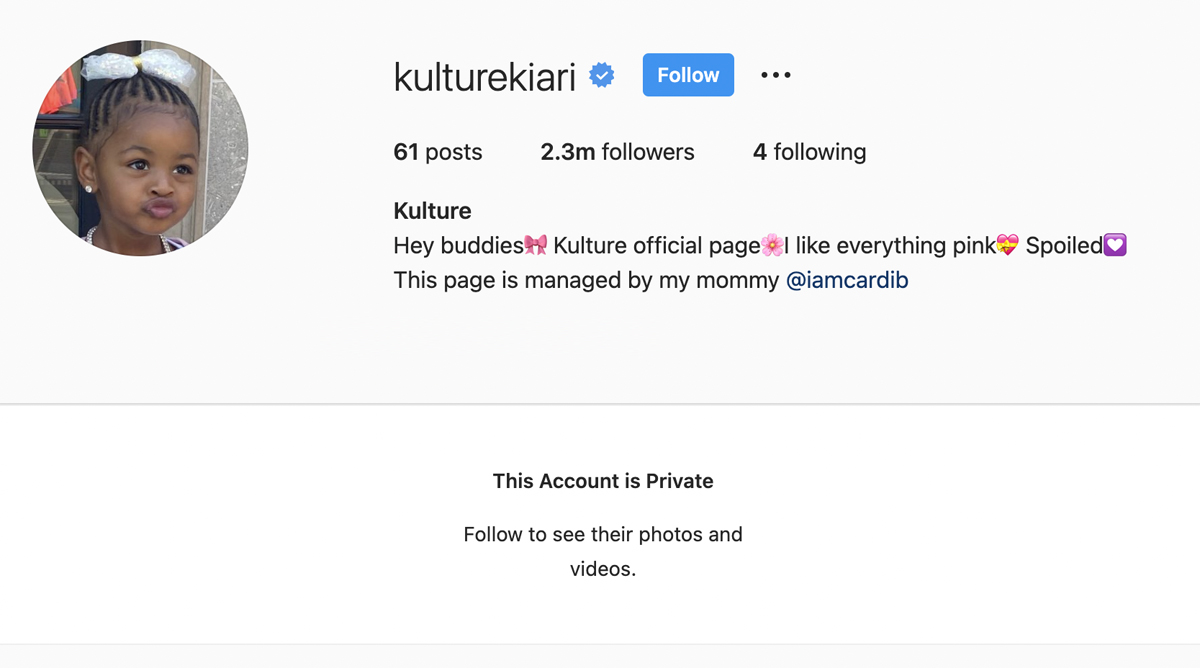This screenshot has width=1200, height=668.
Task: Click the I like everything pink phrase
Action: (890, 245)
